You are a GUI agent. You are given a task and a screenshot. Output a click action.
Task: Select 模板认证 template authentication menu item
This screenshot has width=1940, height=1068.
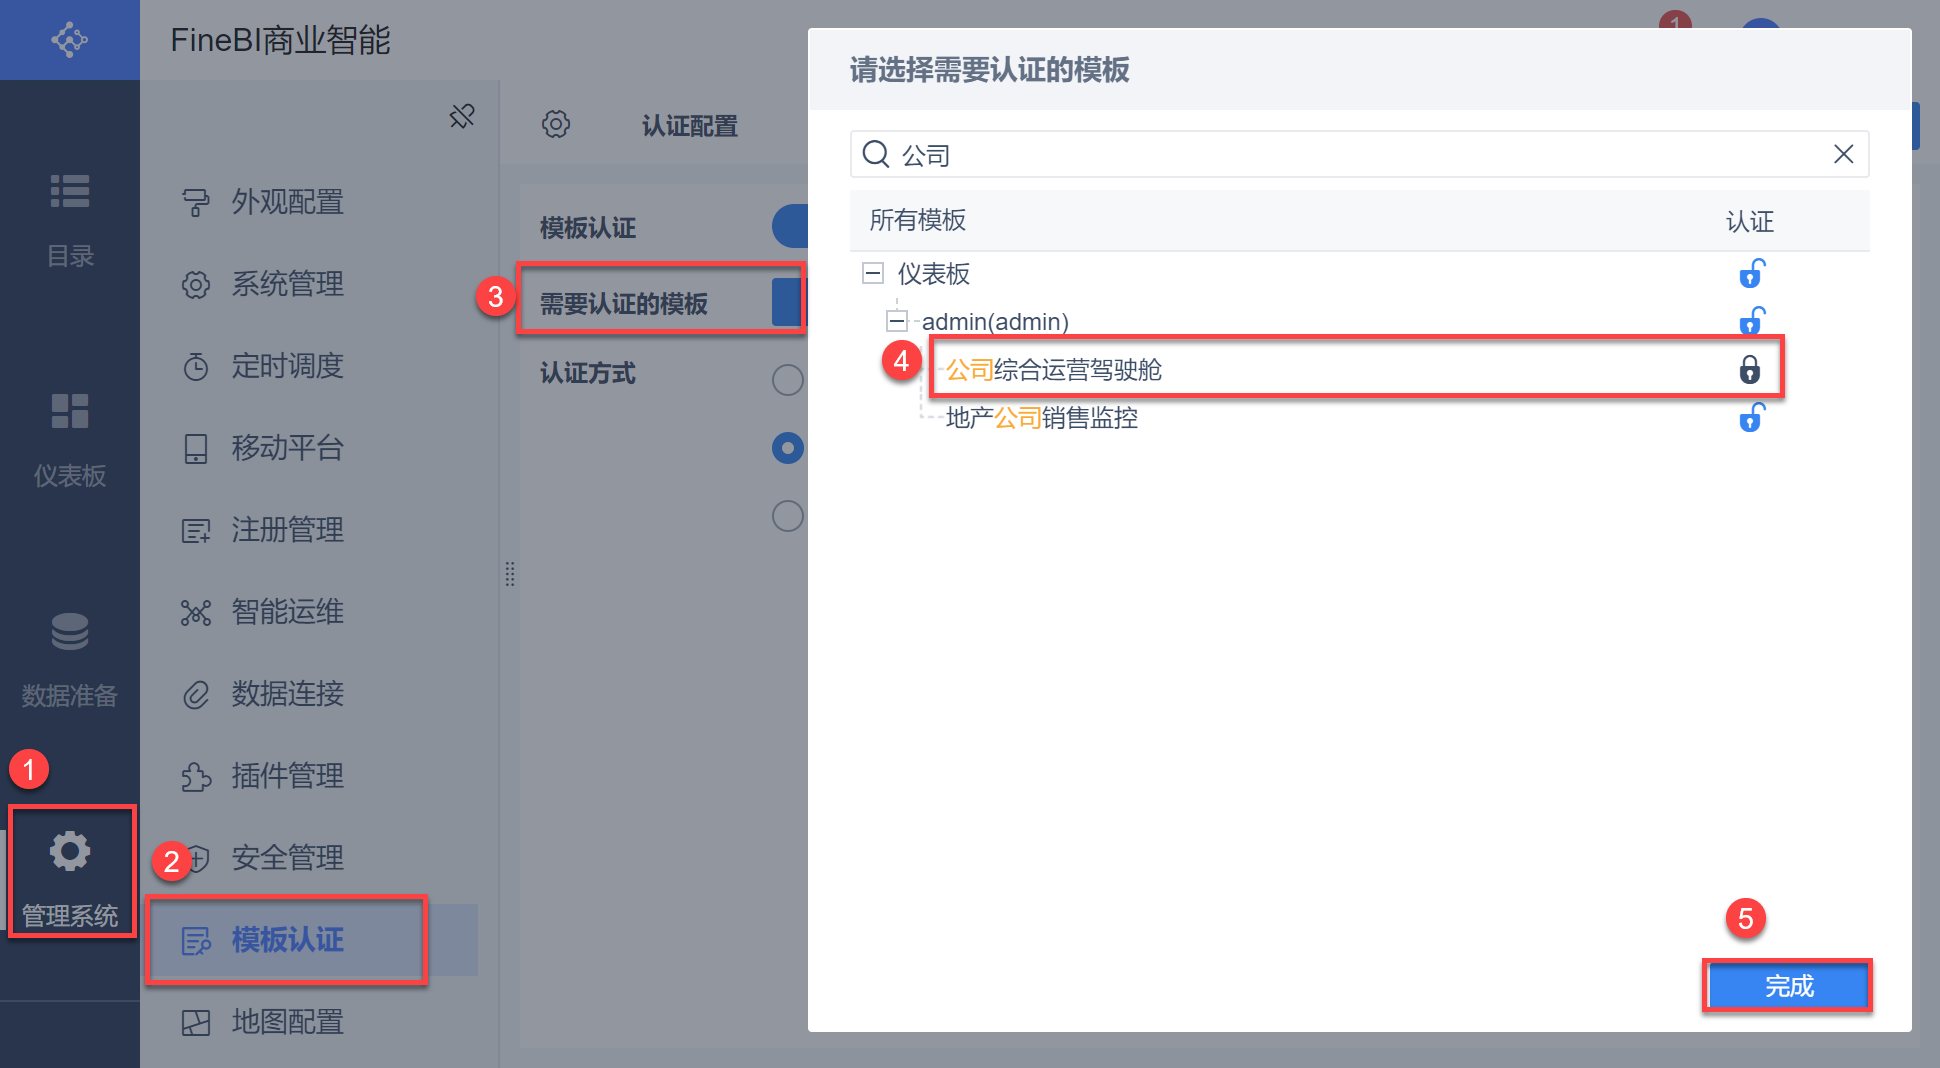[288, 940]
